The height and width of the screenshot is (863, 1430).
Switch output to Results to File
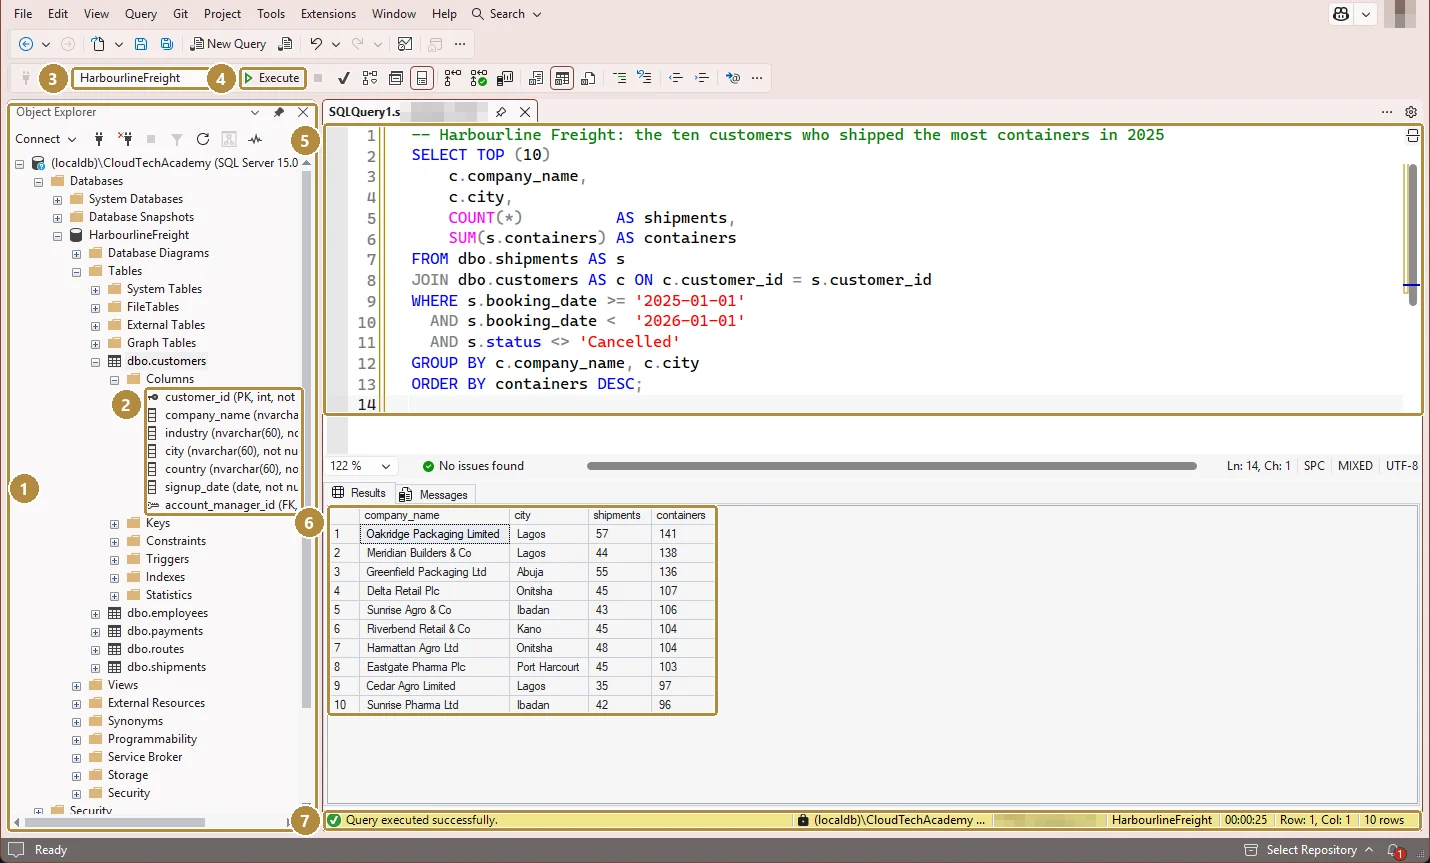click(x=588, y=78)
